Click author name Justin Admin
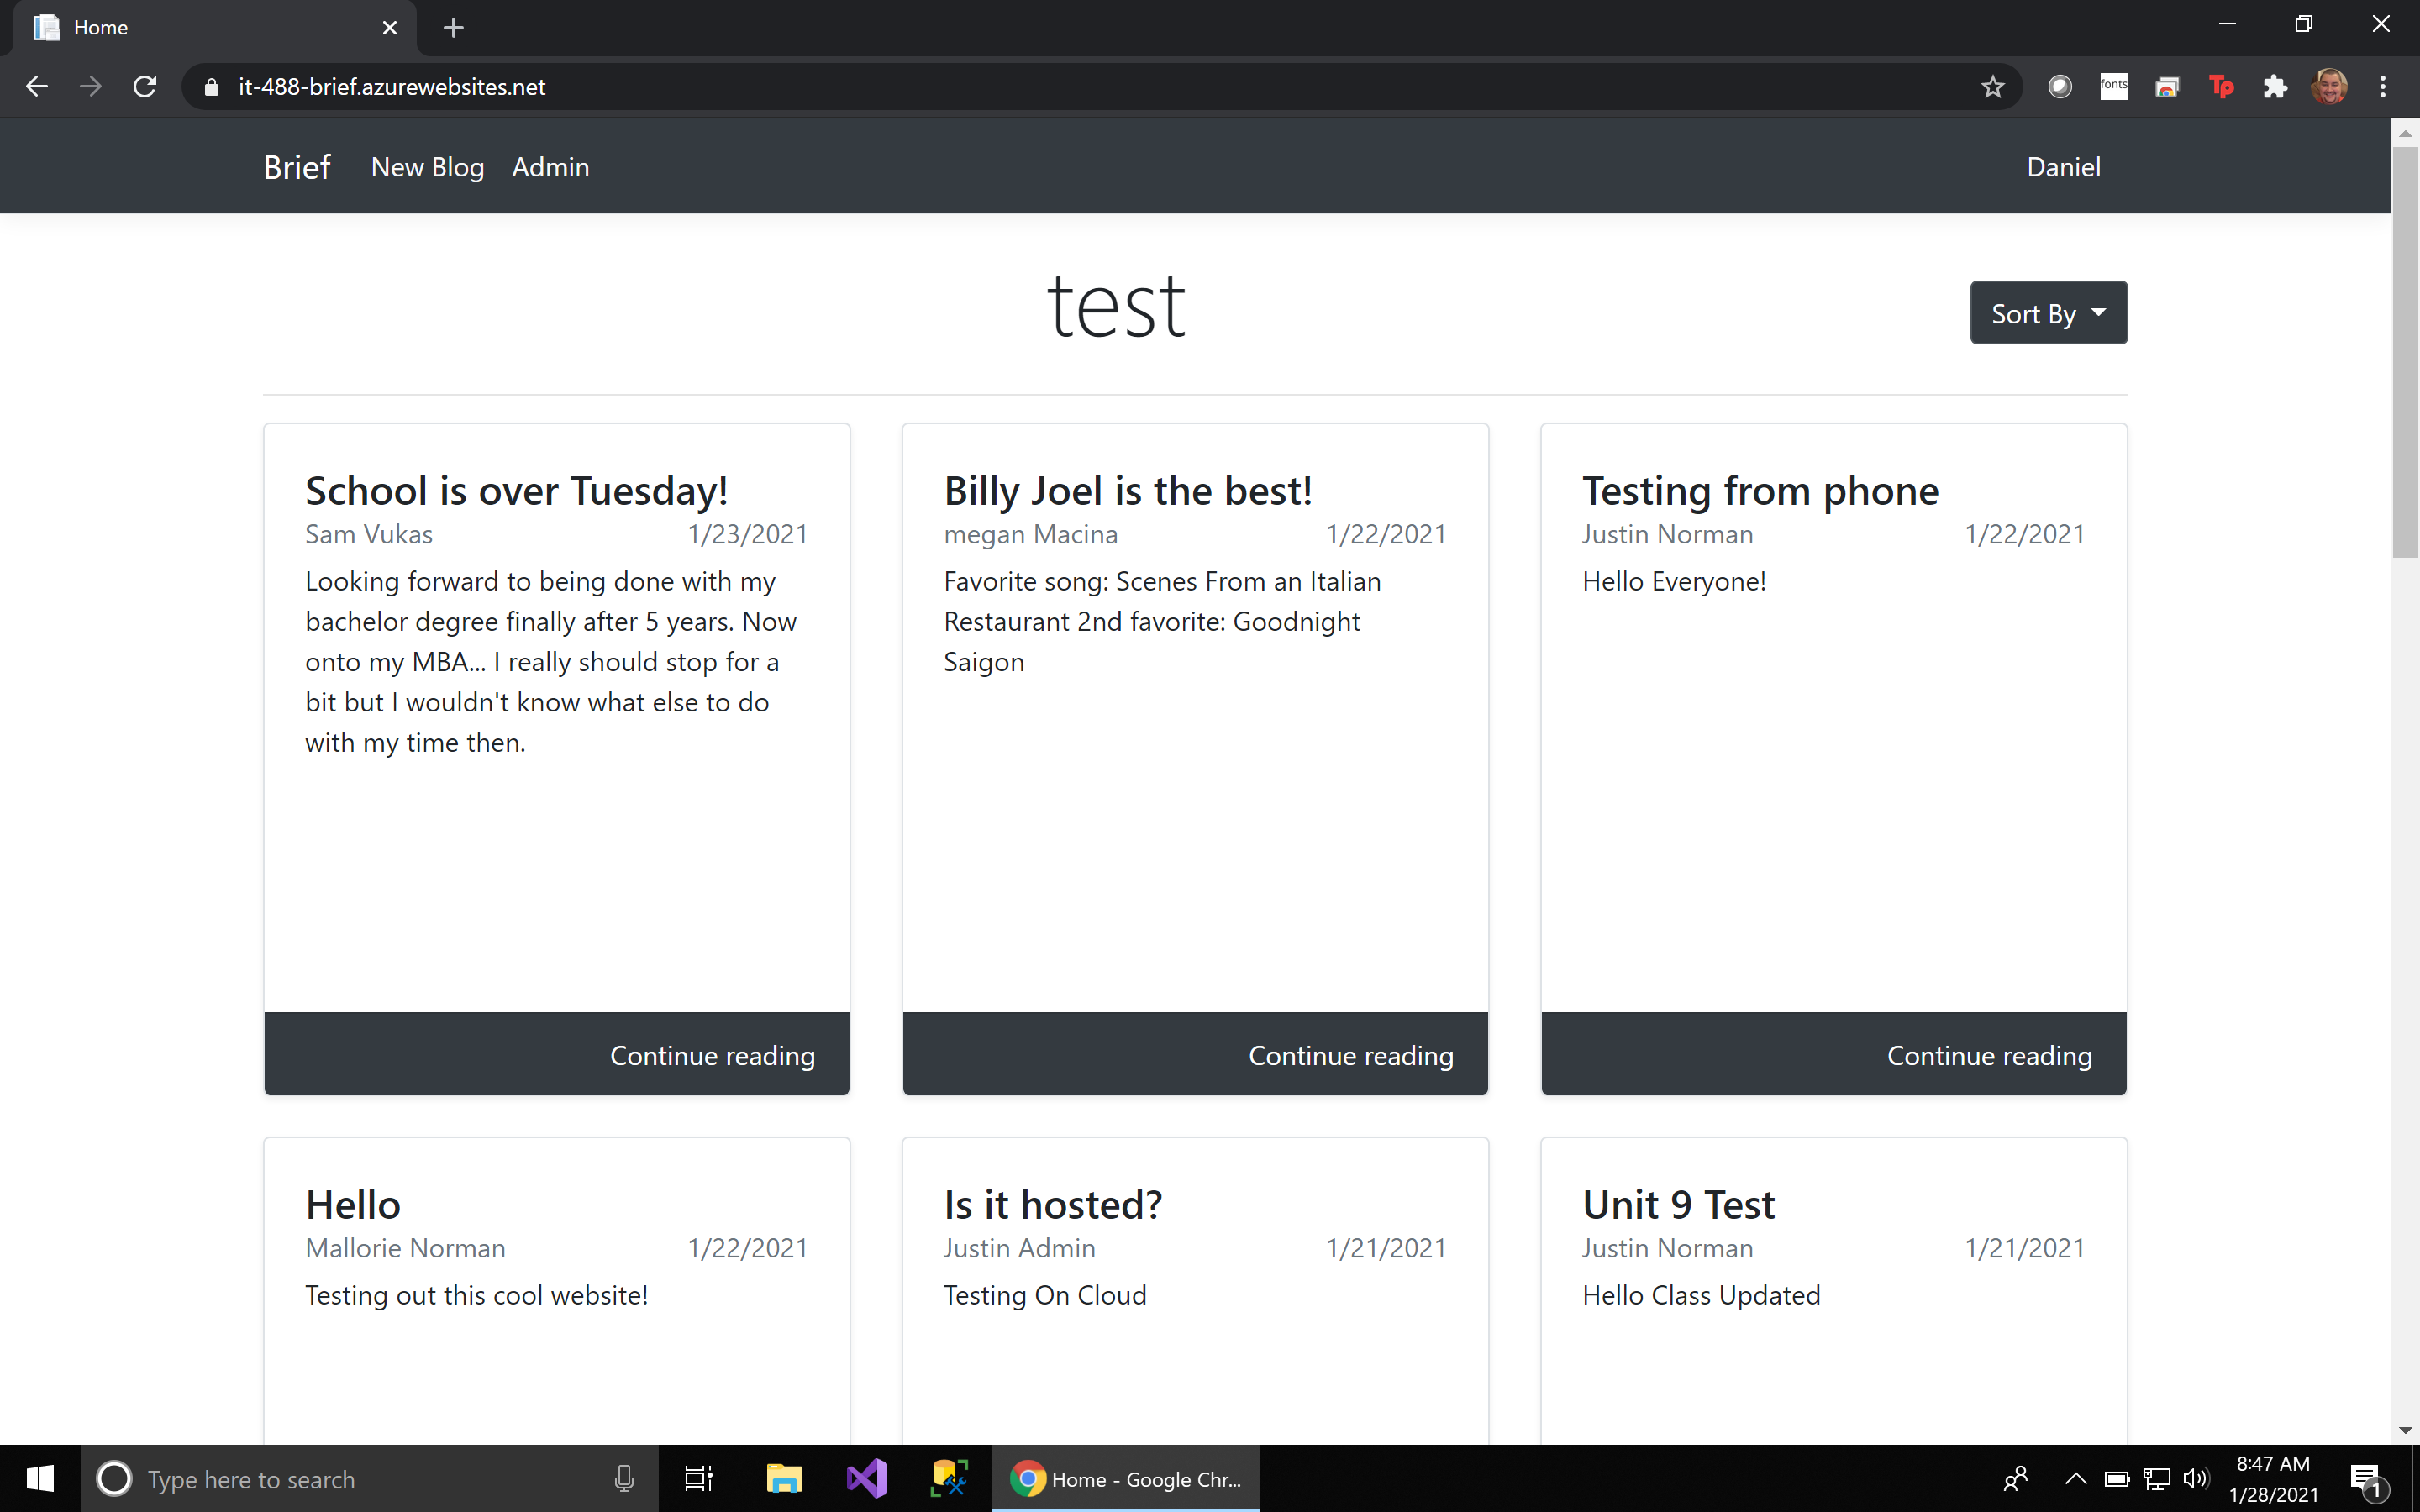The image size is (2420, 1512). pyautogui.click(x=1019, y=1248)
